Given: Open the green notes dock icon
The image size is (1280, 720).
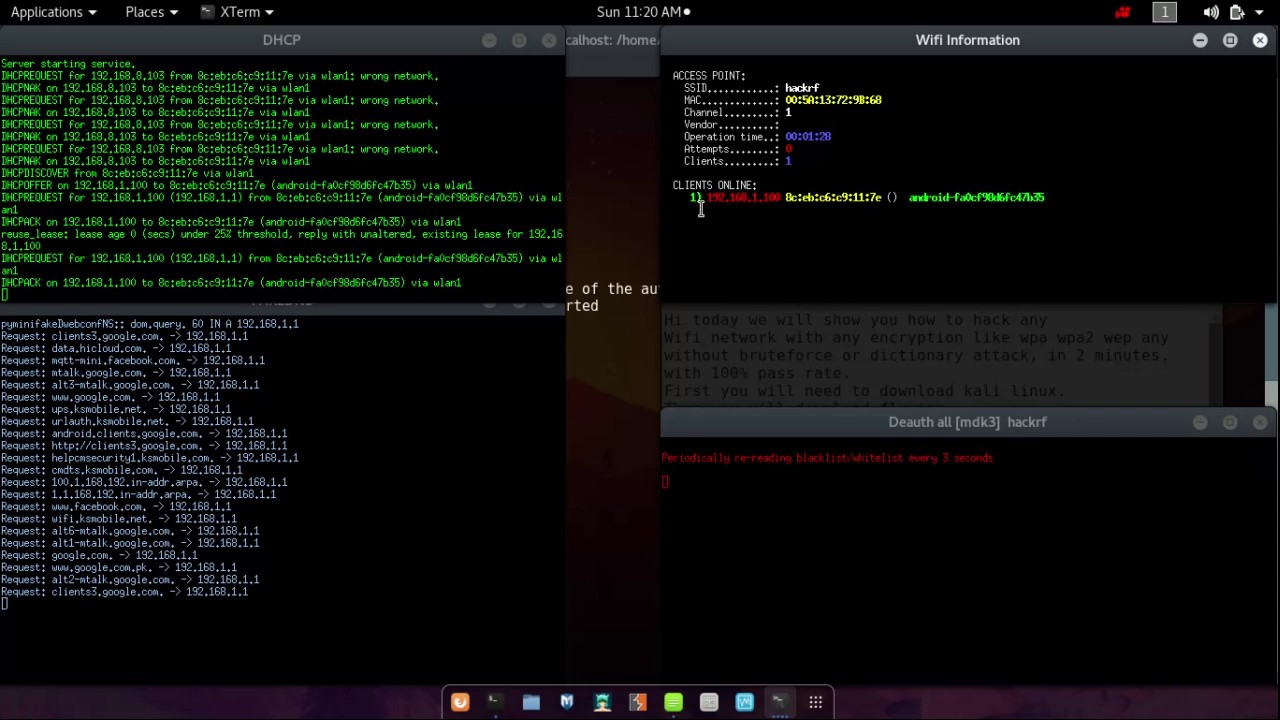Looking at the screenshot, I should click(x=673, y=702).
